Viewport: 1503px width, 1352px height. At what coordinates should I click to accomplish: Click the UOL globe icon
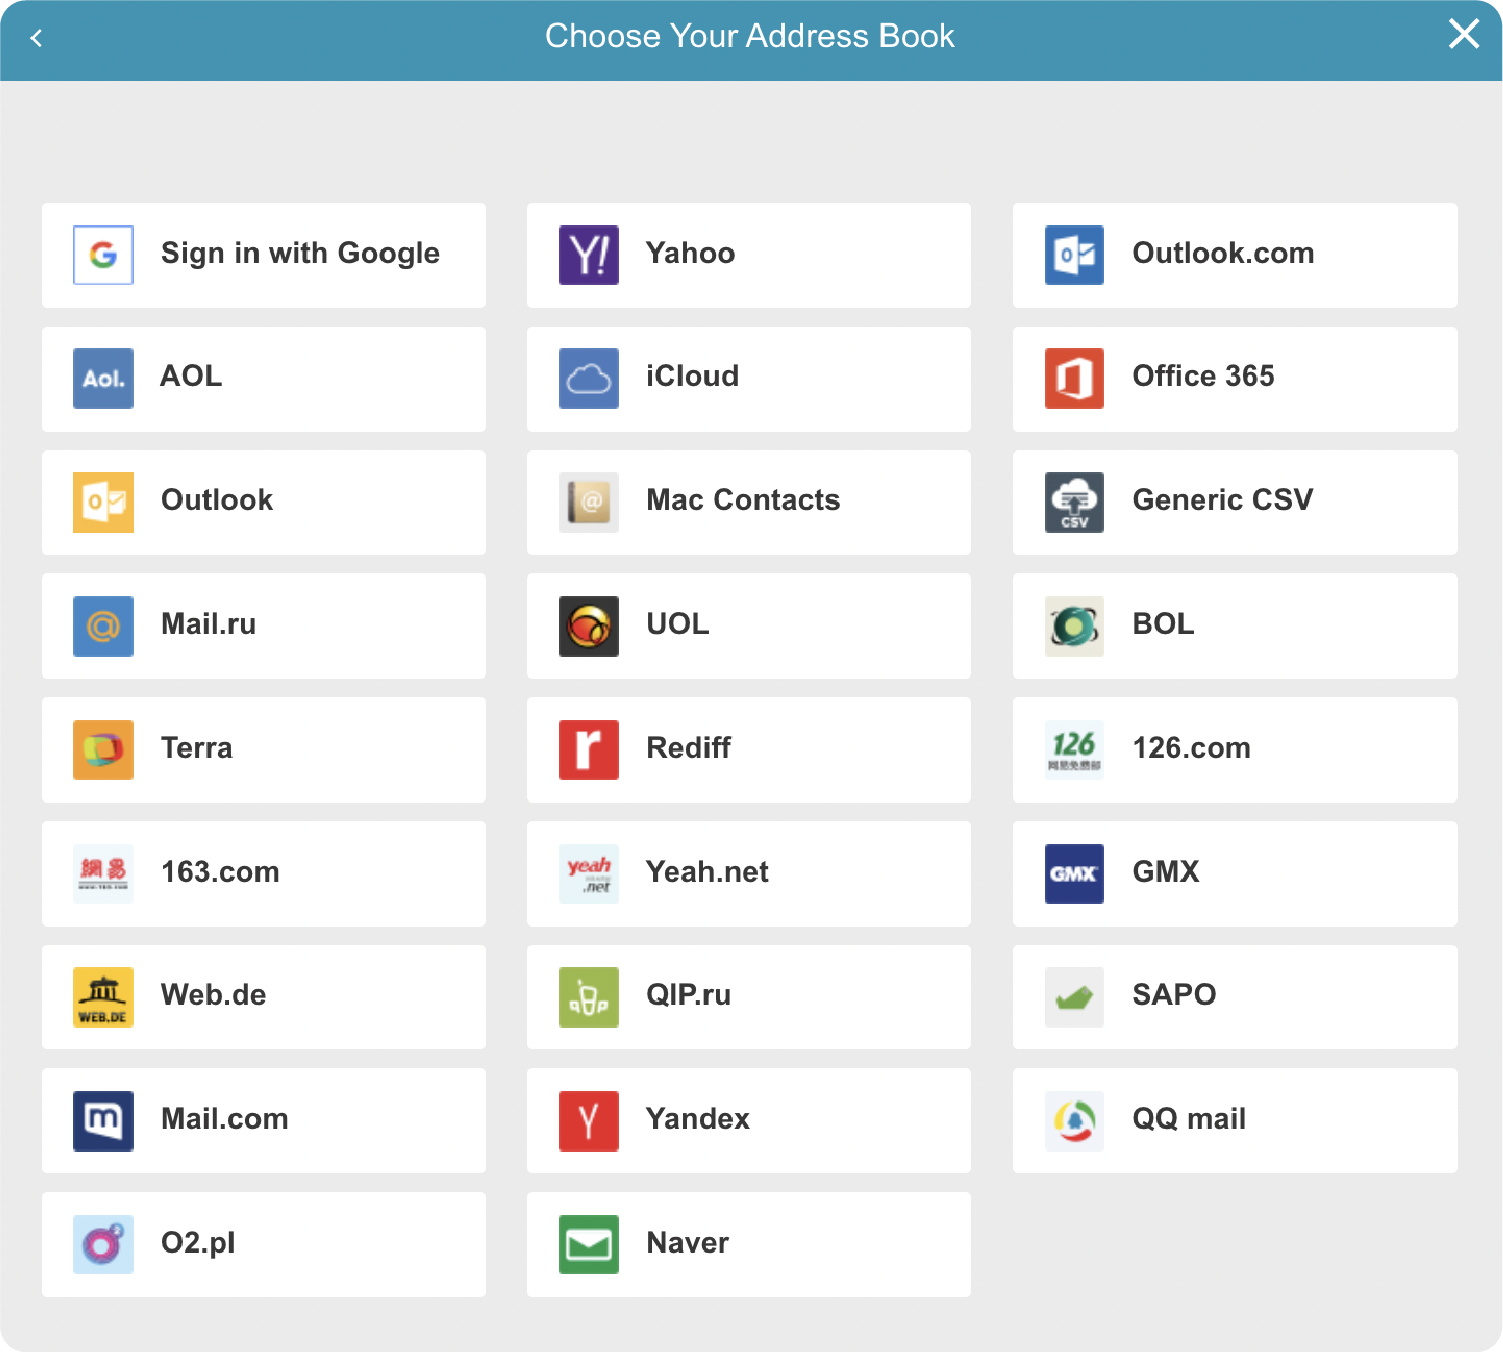pyautogui.click(x=589, y=626)
